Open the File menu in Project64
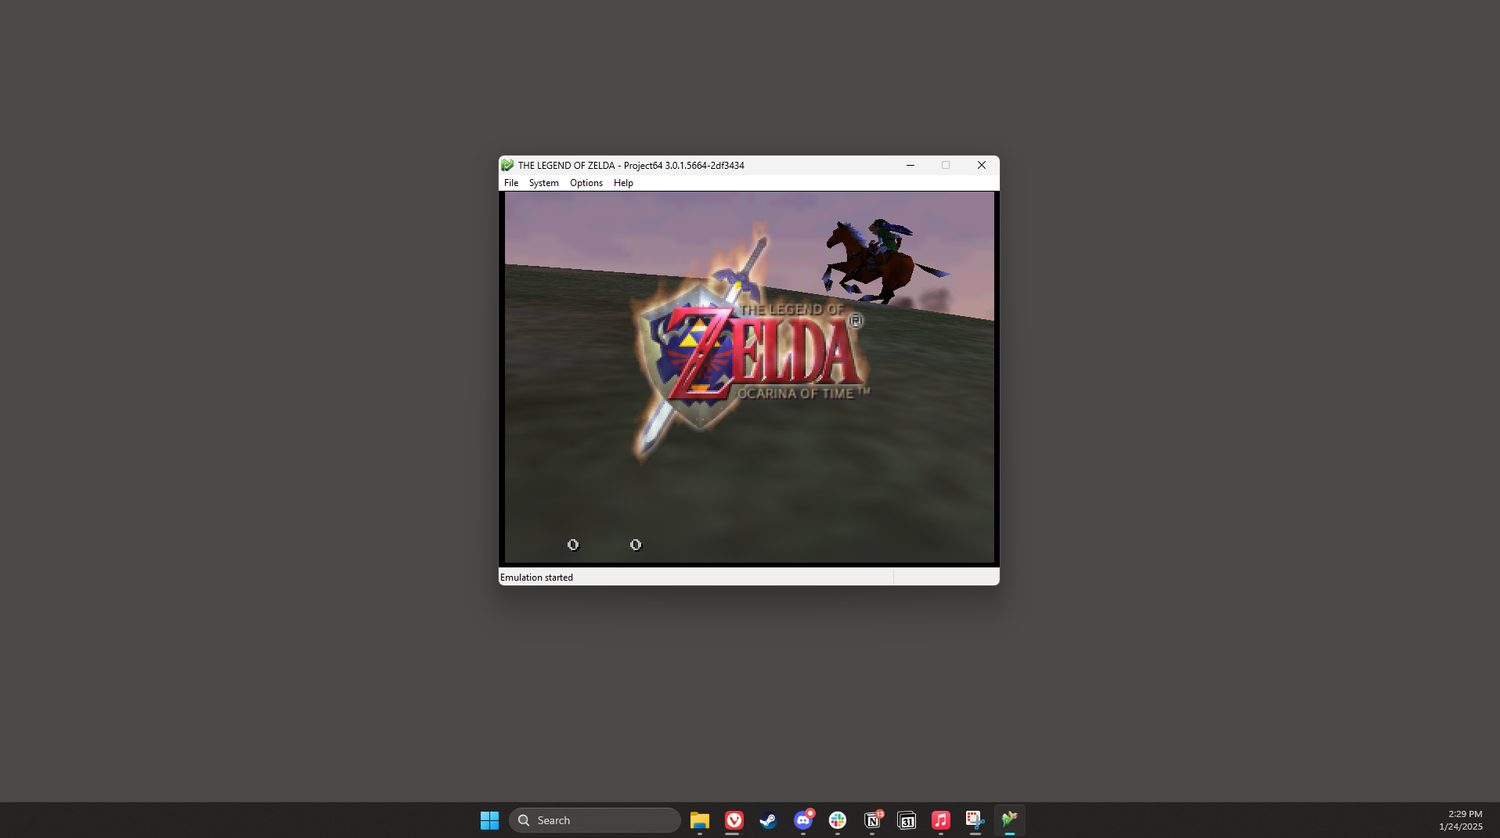The image size is (1500, 838). [511, 183]
